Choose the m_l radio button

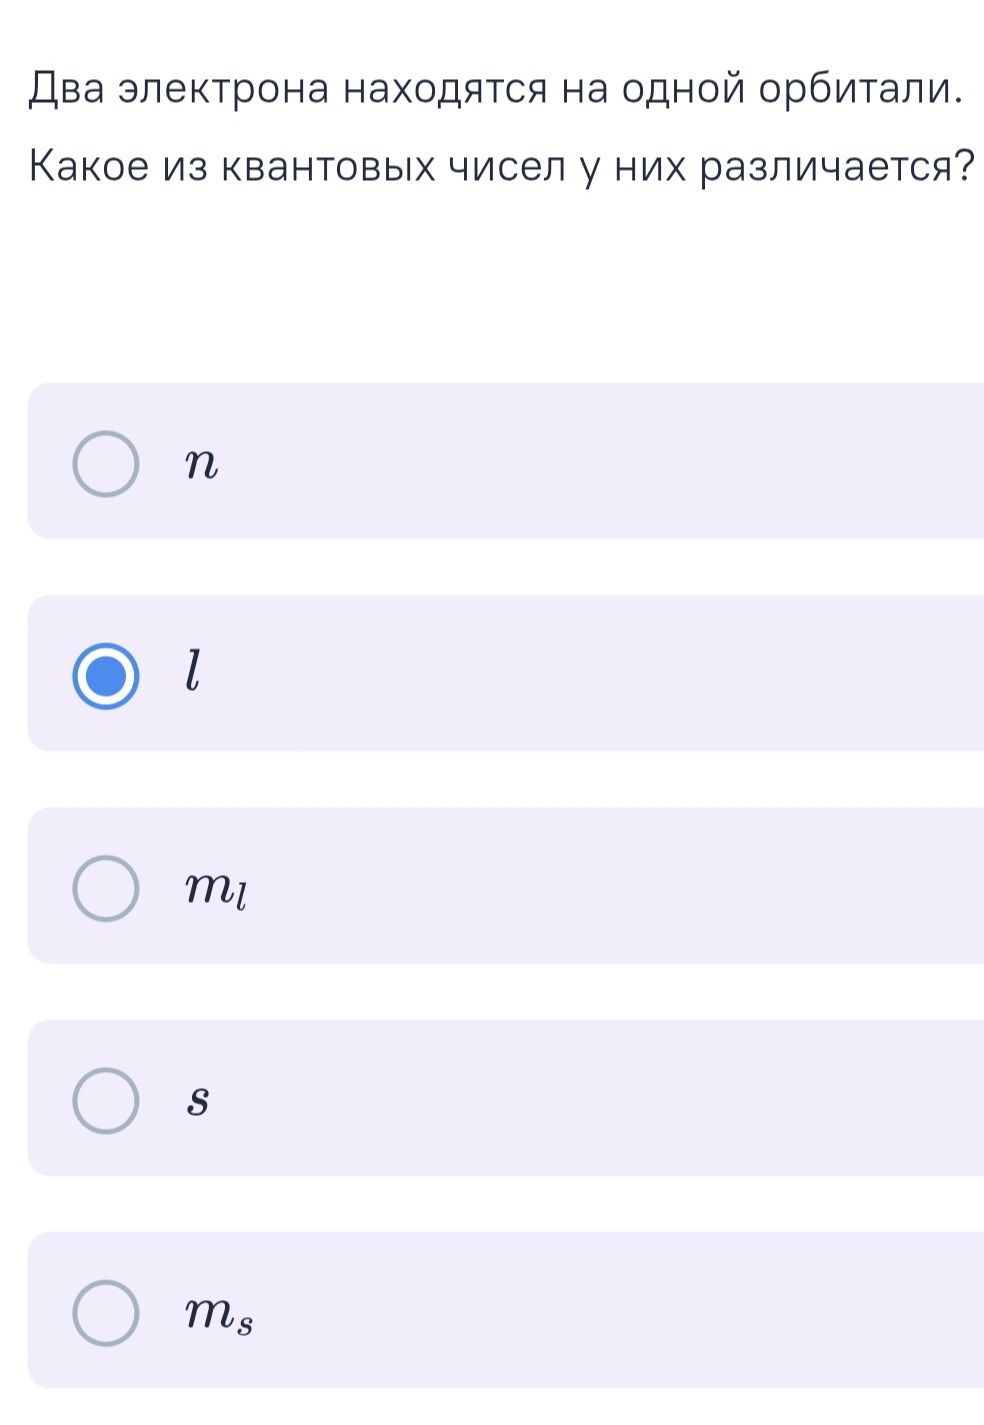click(x=106, y=889)
